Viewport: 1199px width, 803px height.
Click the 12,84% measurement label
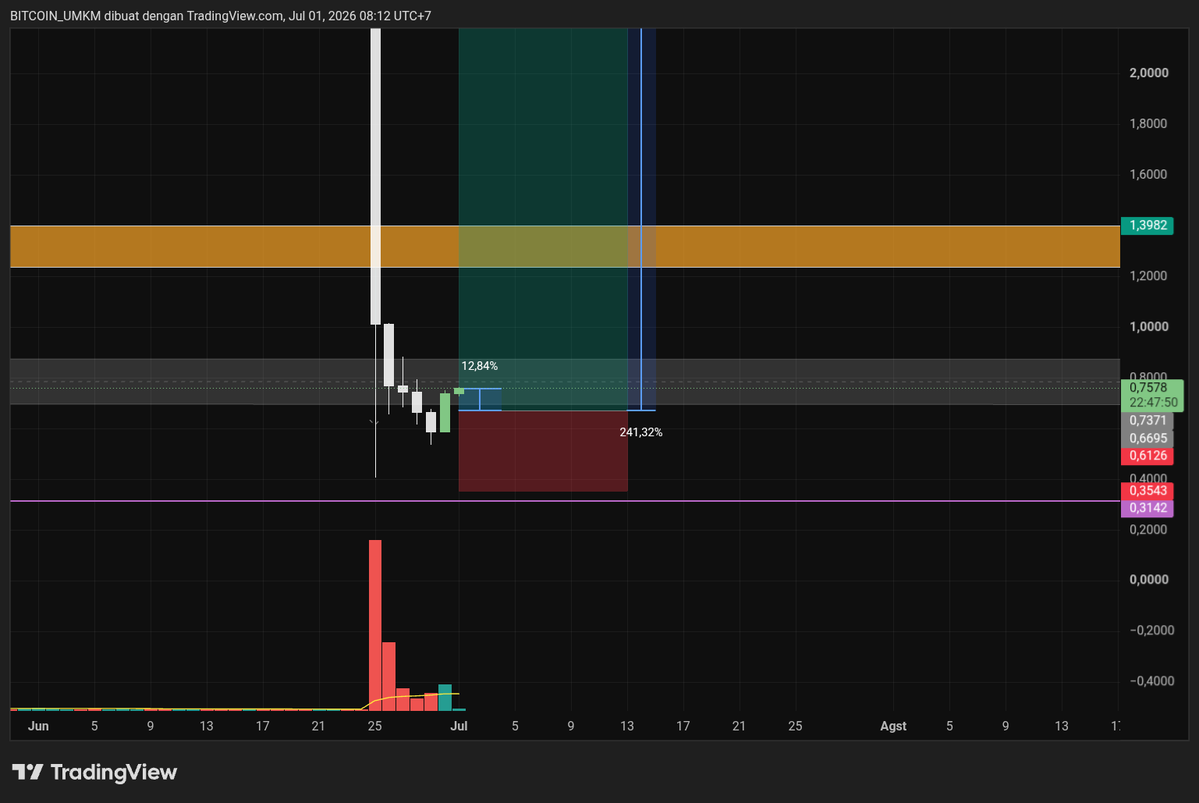(479, 366)
